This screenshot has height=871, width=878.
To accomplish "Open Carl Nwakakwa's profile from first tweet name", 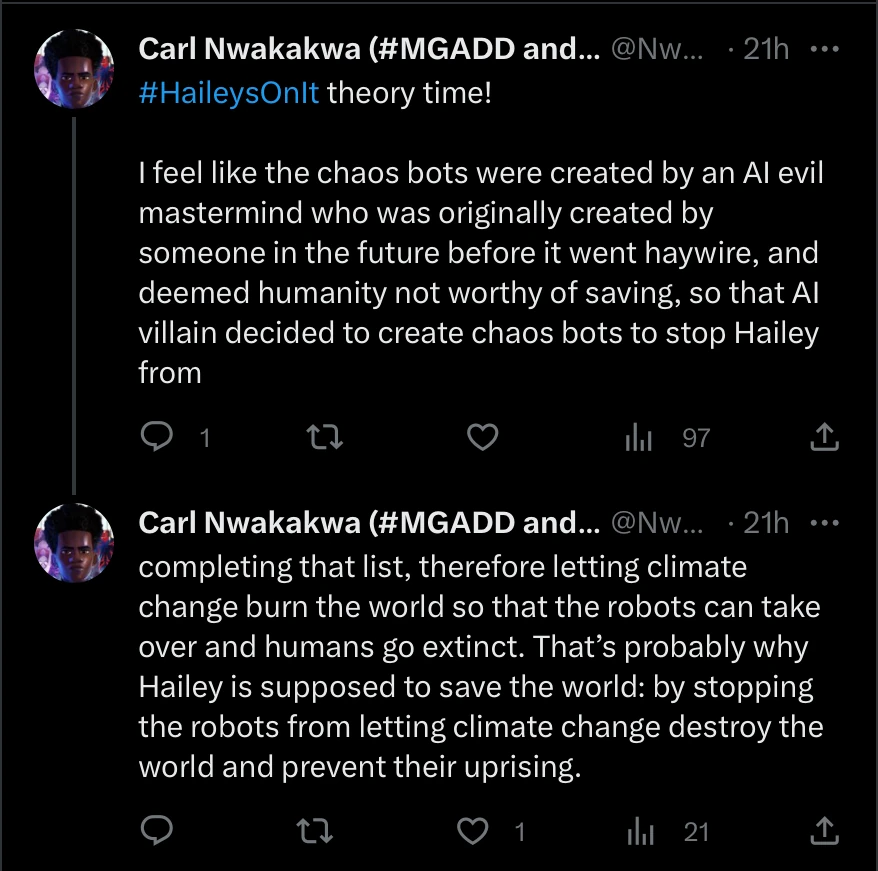I will coord(367,49).
